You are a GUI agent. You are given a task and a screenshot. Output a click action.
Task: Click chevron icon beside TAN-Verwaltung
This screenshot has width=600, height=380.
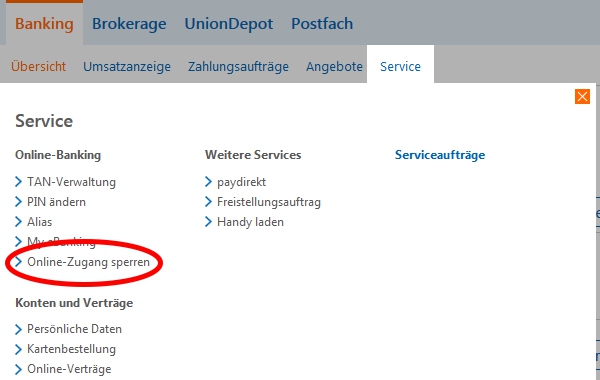tap(18, 181)
